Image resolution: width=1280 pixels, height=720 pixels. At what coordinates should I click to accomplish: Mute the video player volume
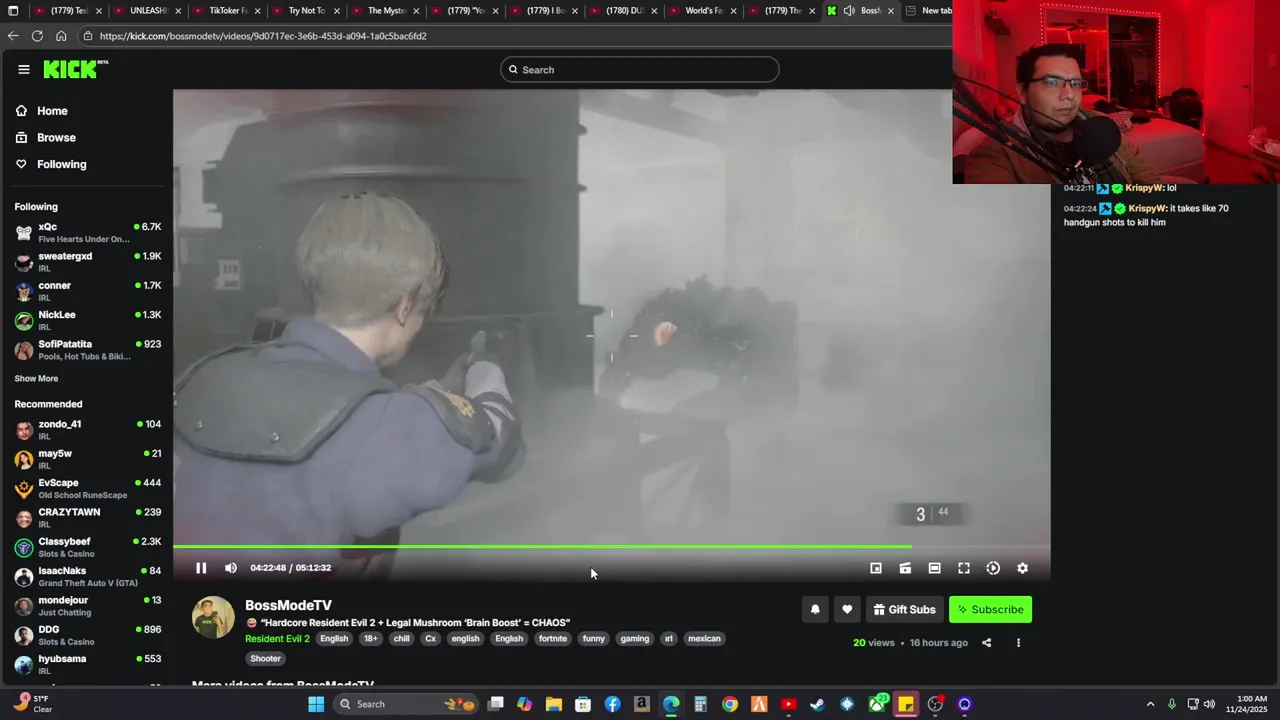(x=231, y=568)
